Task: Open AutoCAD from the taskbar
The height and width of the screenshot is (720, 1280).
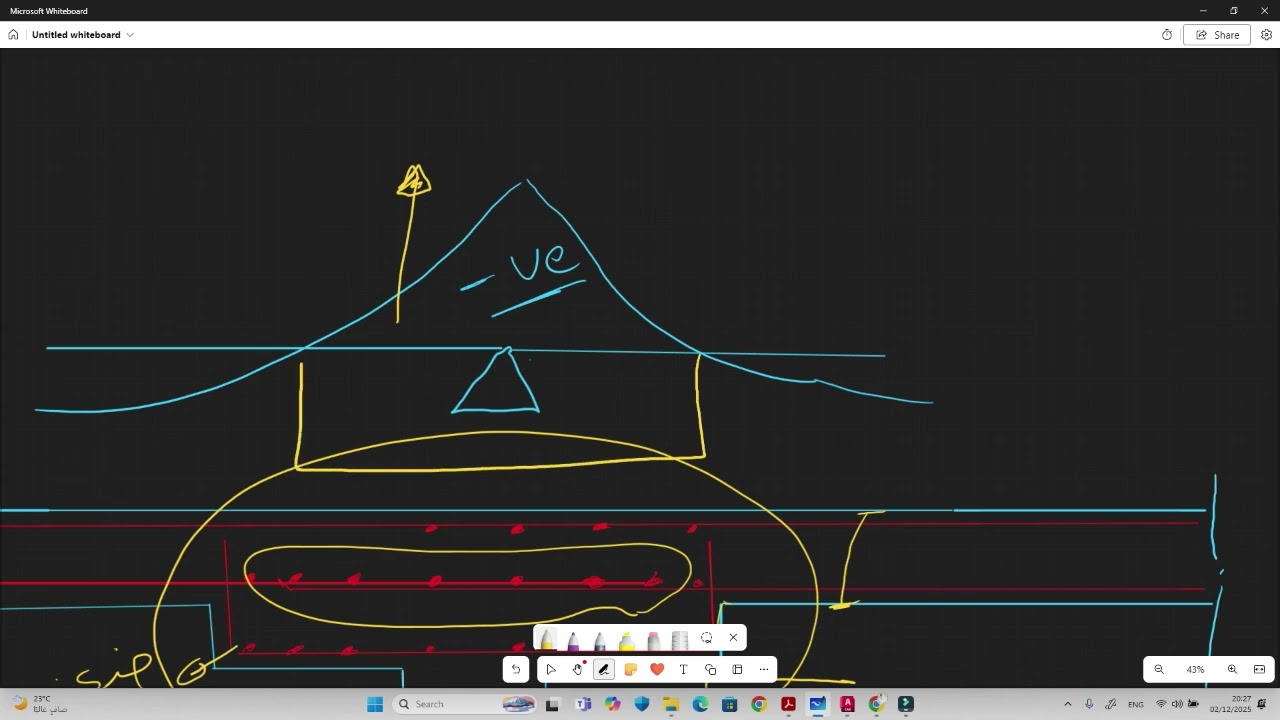Action: click(x=847, y=704)
